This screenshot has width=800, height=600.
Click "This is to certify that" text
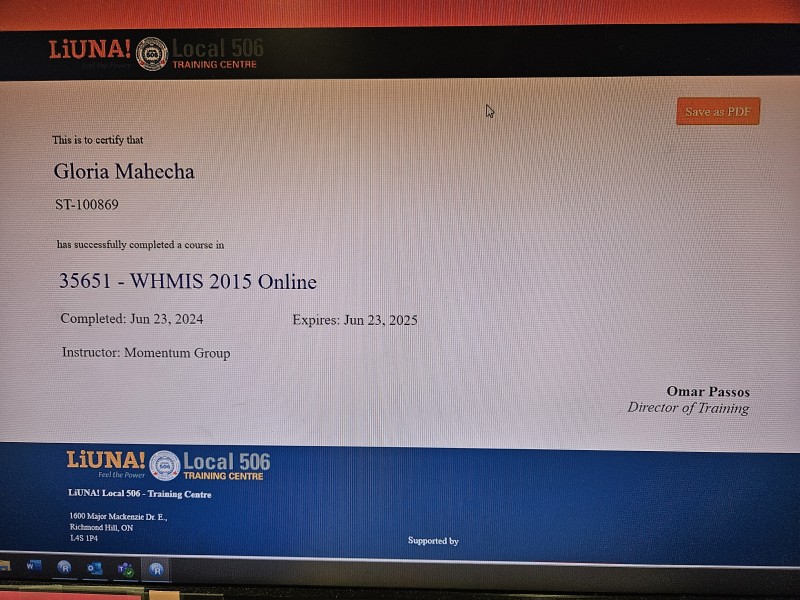97,140
